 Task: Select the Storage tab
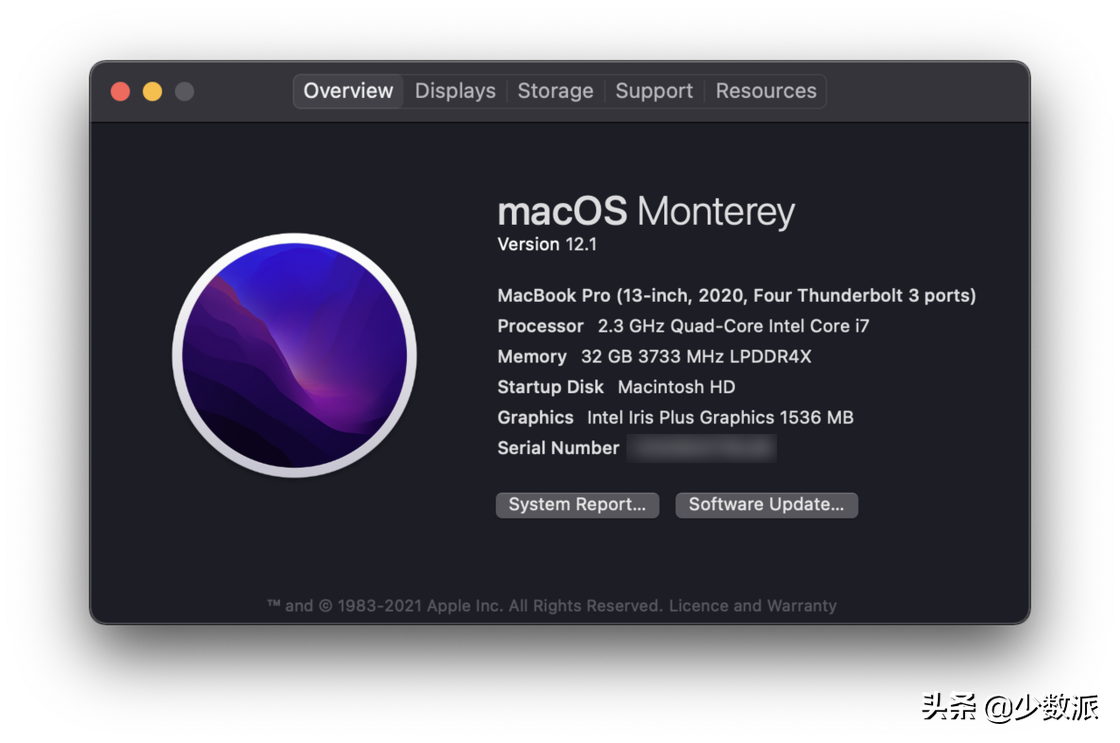555,91
